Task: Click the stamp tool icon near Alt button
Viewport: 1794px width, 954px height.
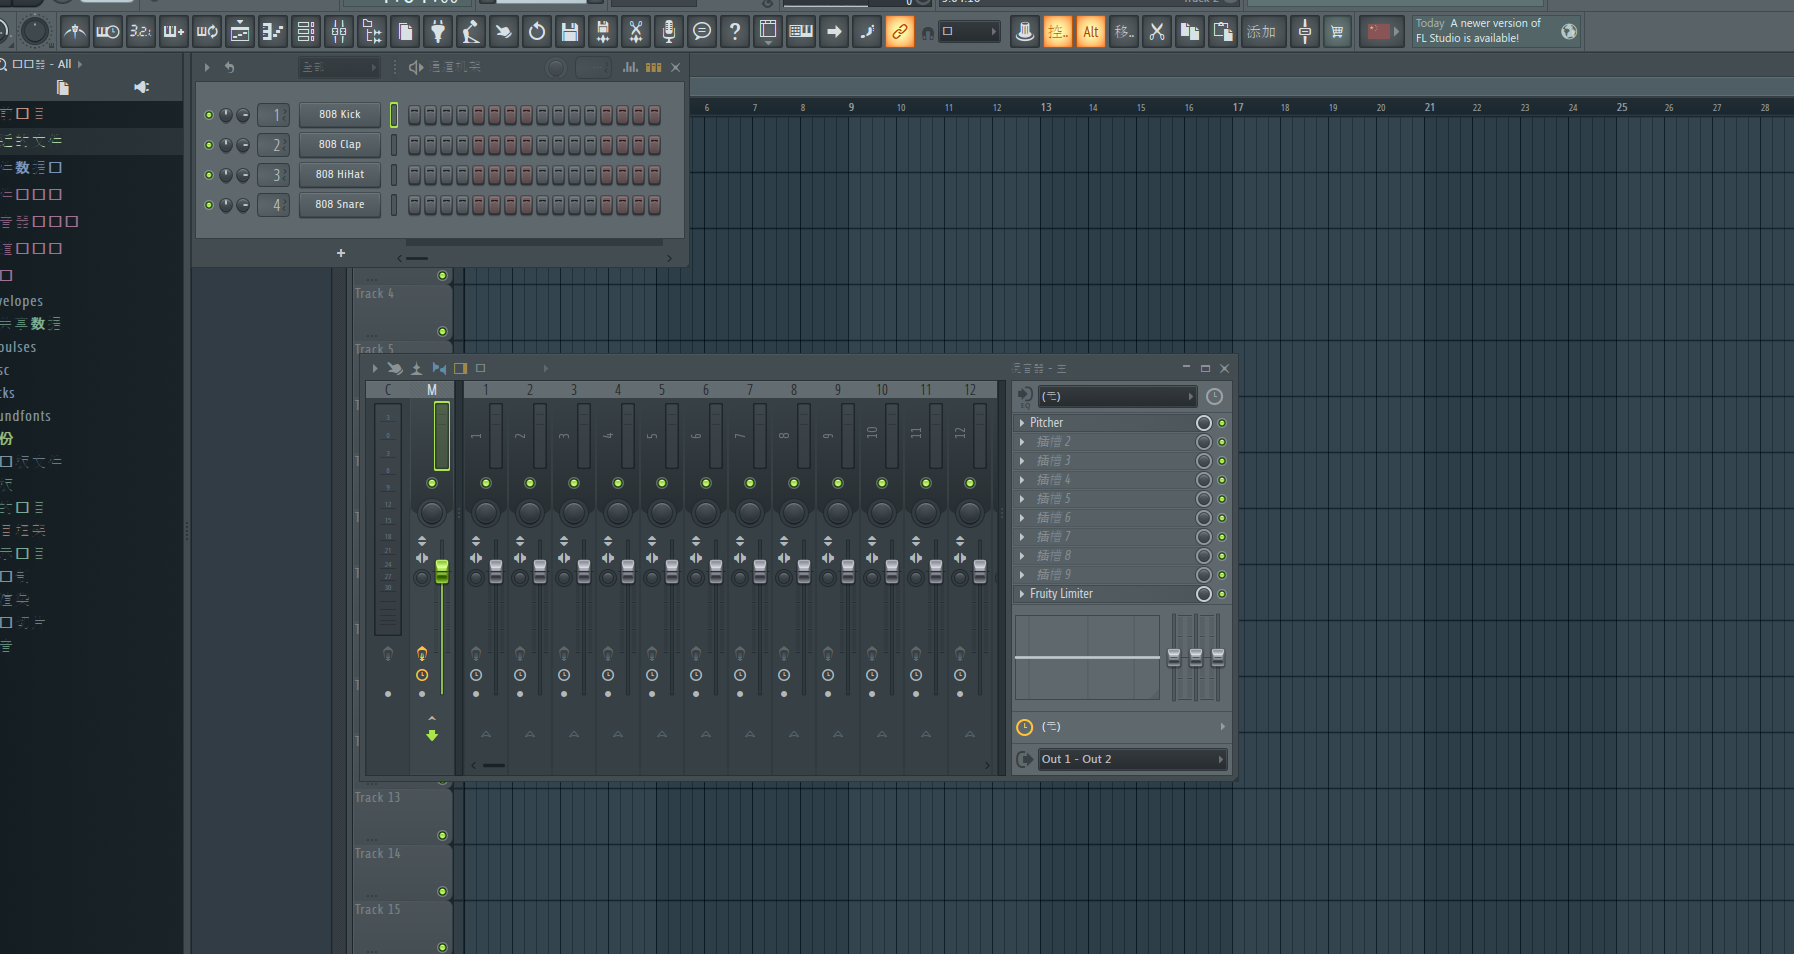Action: (x=1025, y=32)
